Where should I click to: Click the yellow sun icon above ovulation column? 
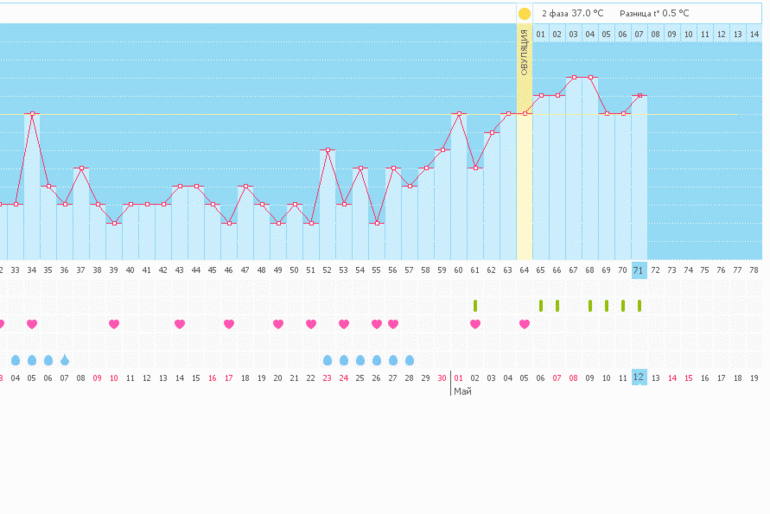click(524, 14)
